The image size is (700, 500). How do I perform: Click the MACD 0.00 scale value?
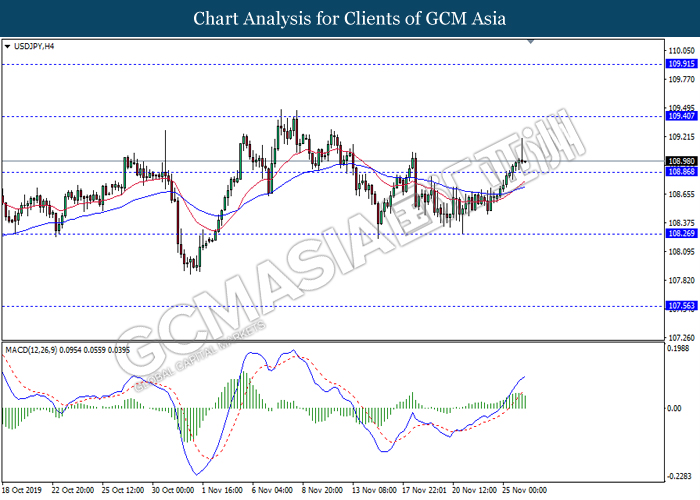[674, 408]
